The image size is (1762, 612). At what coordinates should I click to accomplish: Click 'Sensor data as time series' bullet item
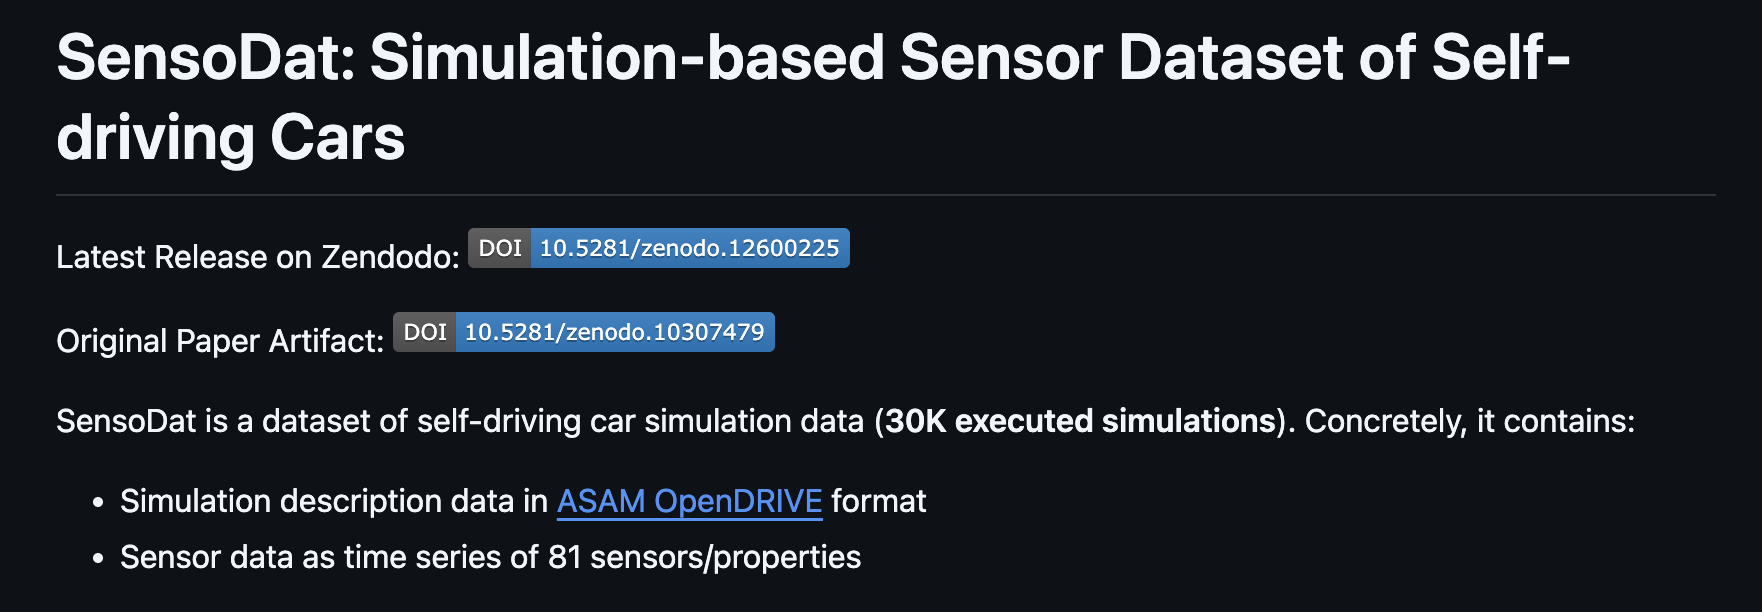pyautogui.click(x=490, y=557)
